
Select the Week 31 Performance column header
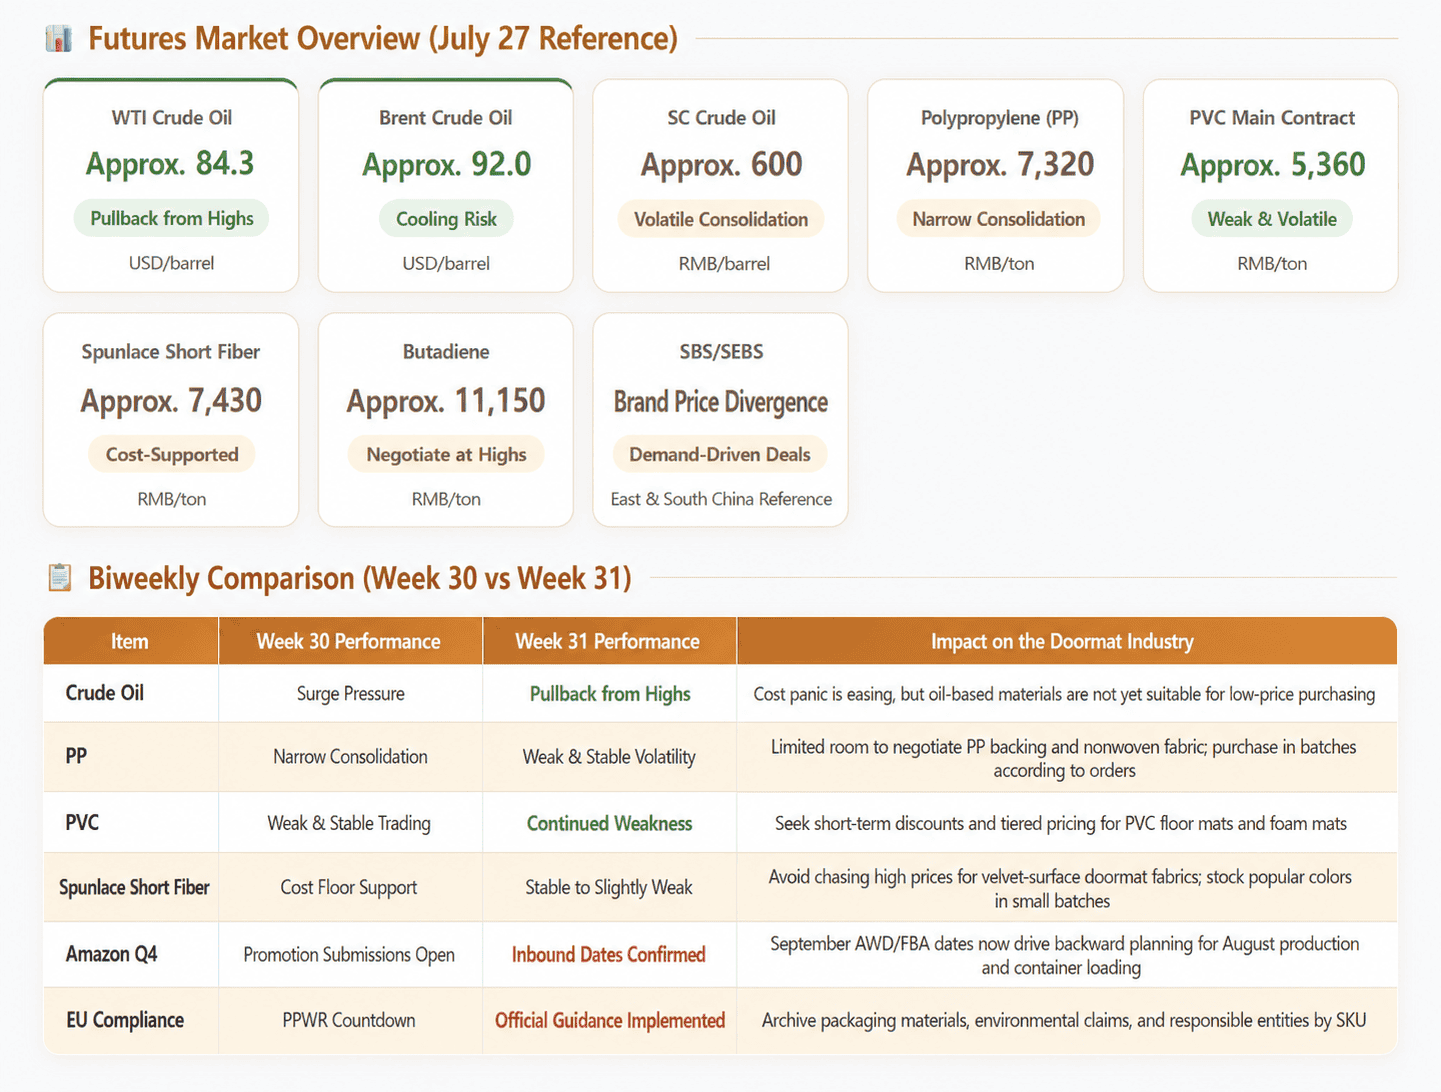(608, 641)
